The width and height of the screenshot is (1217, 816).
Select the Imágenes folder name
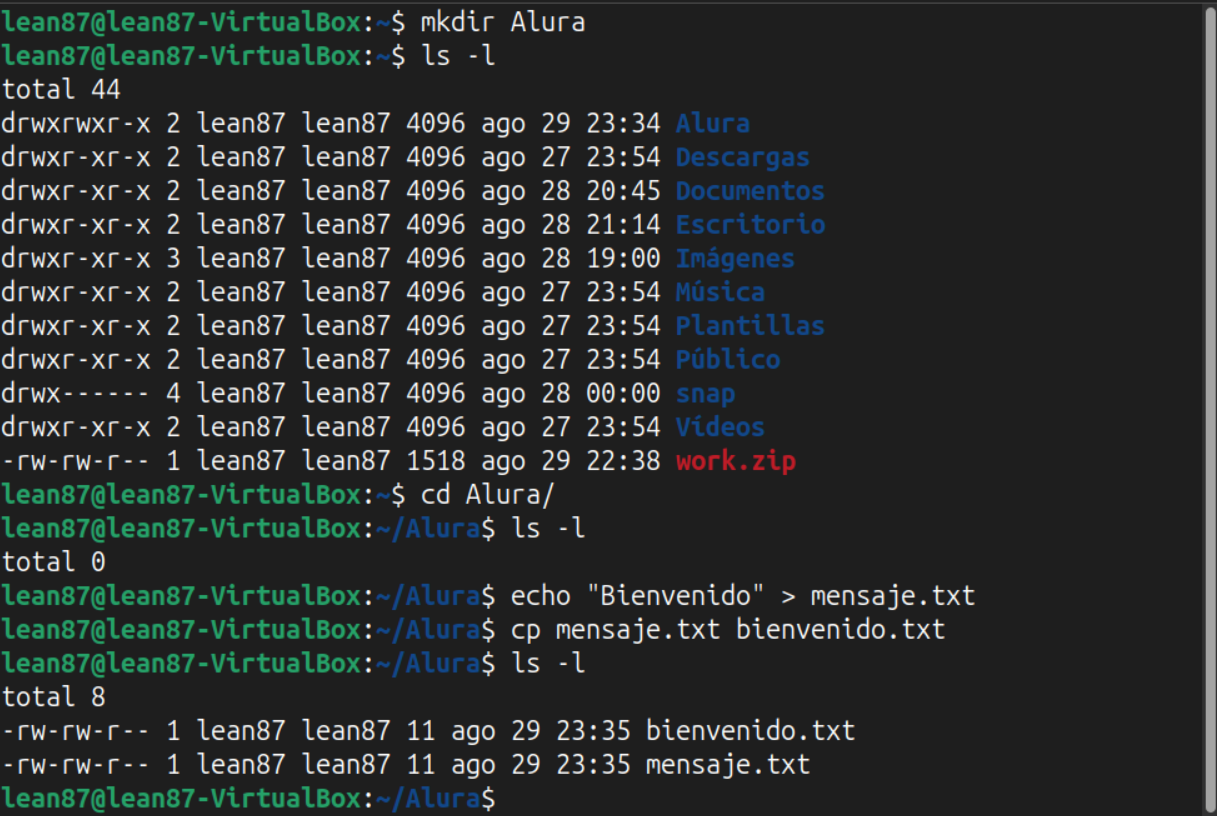click(x=735, y=259)
